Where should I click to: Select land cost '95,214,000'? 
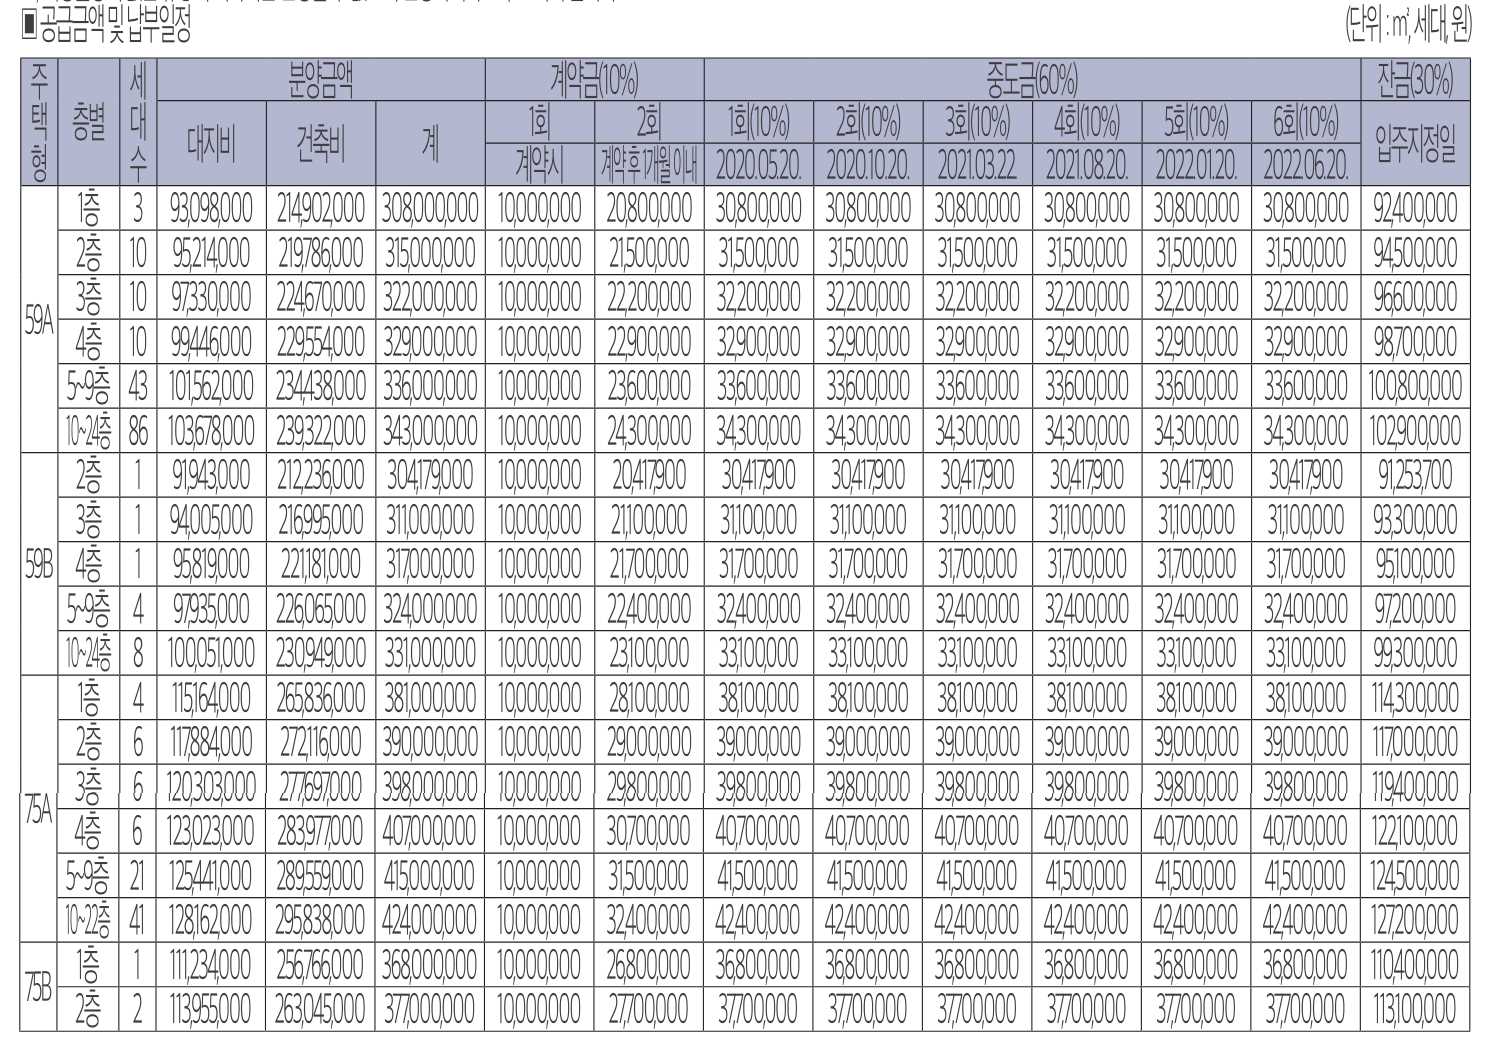(x=211, y=253)
